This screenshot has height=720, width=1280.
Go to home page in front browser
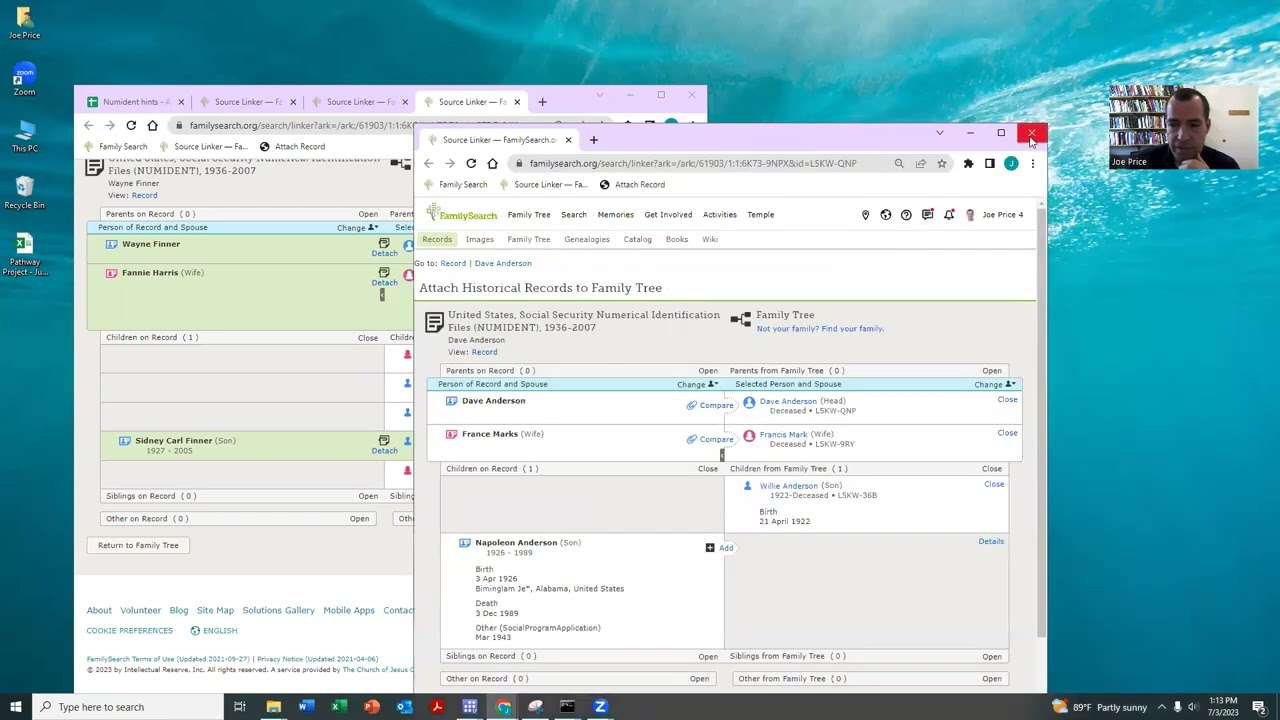coord(492,164)
